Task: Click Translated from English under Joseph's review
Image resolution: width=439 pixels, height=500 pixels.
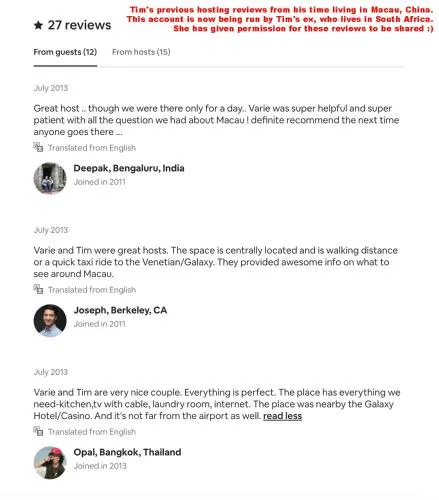Action: click(92, 290)
